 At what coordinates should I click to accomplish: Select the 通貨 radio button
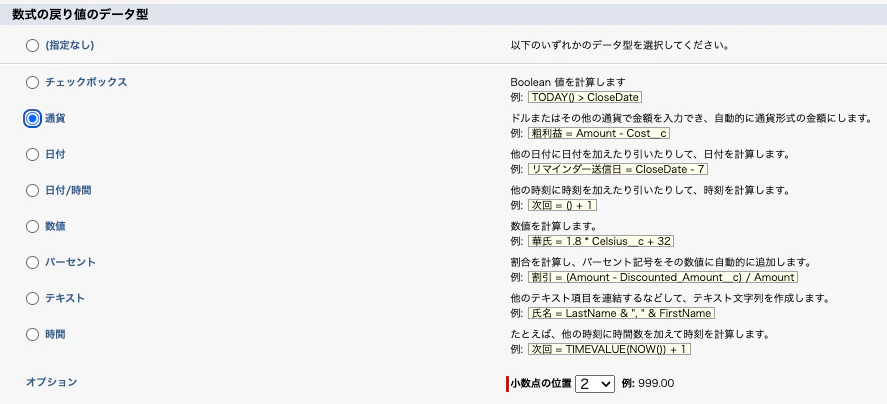click(32, 118)
